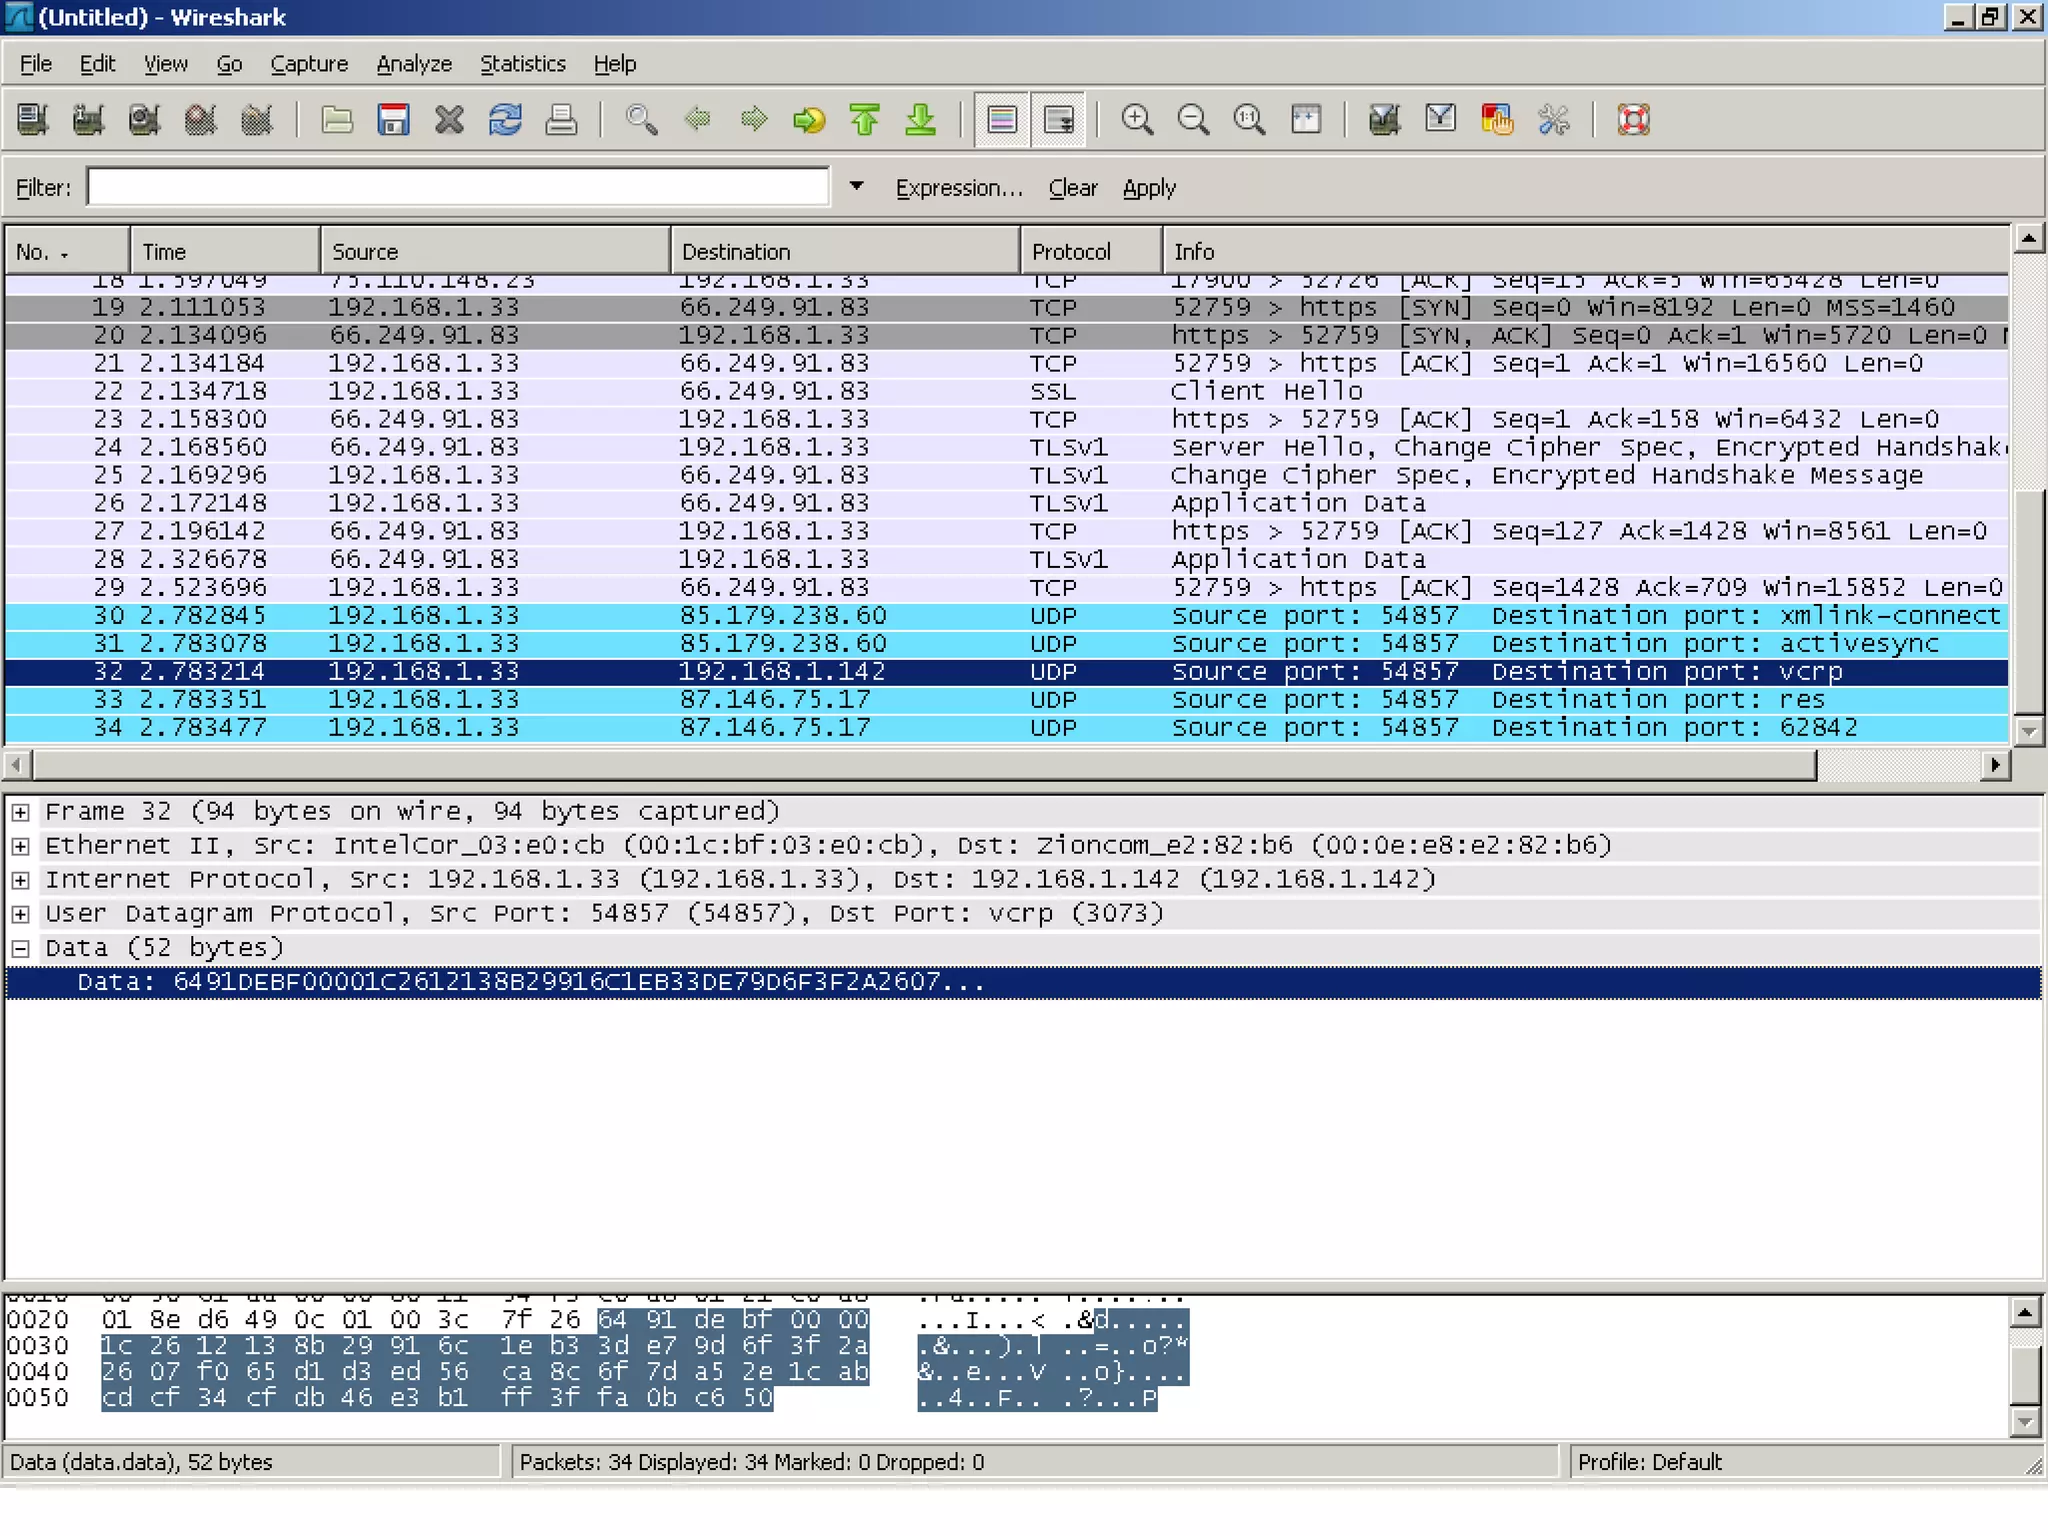The image size is (2048, 1536).
Task: Open the Statistics menu
Action: coord(522,64)
